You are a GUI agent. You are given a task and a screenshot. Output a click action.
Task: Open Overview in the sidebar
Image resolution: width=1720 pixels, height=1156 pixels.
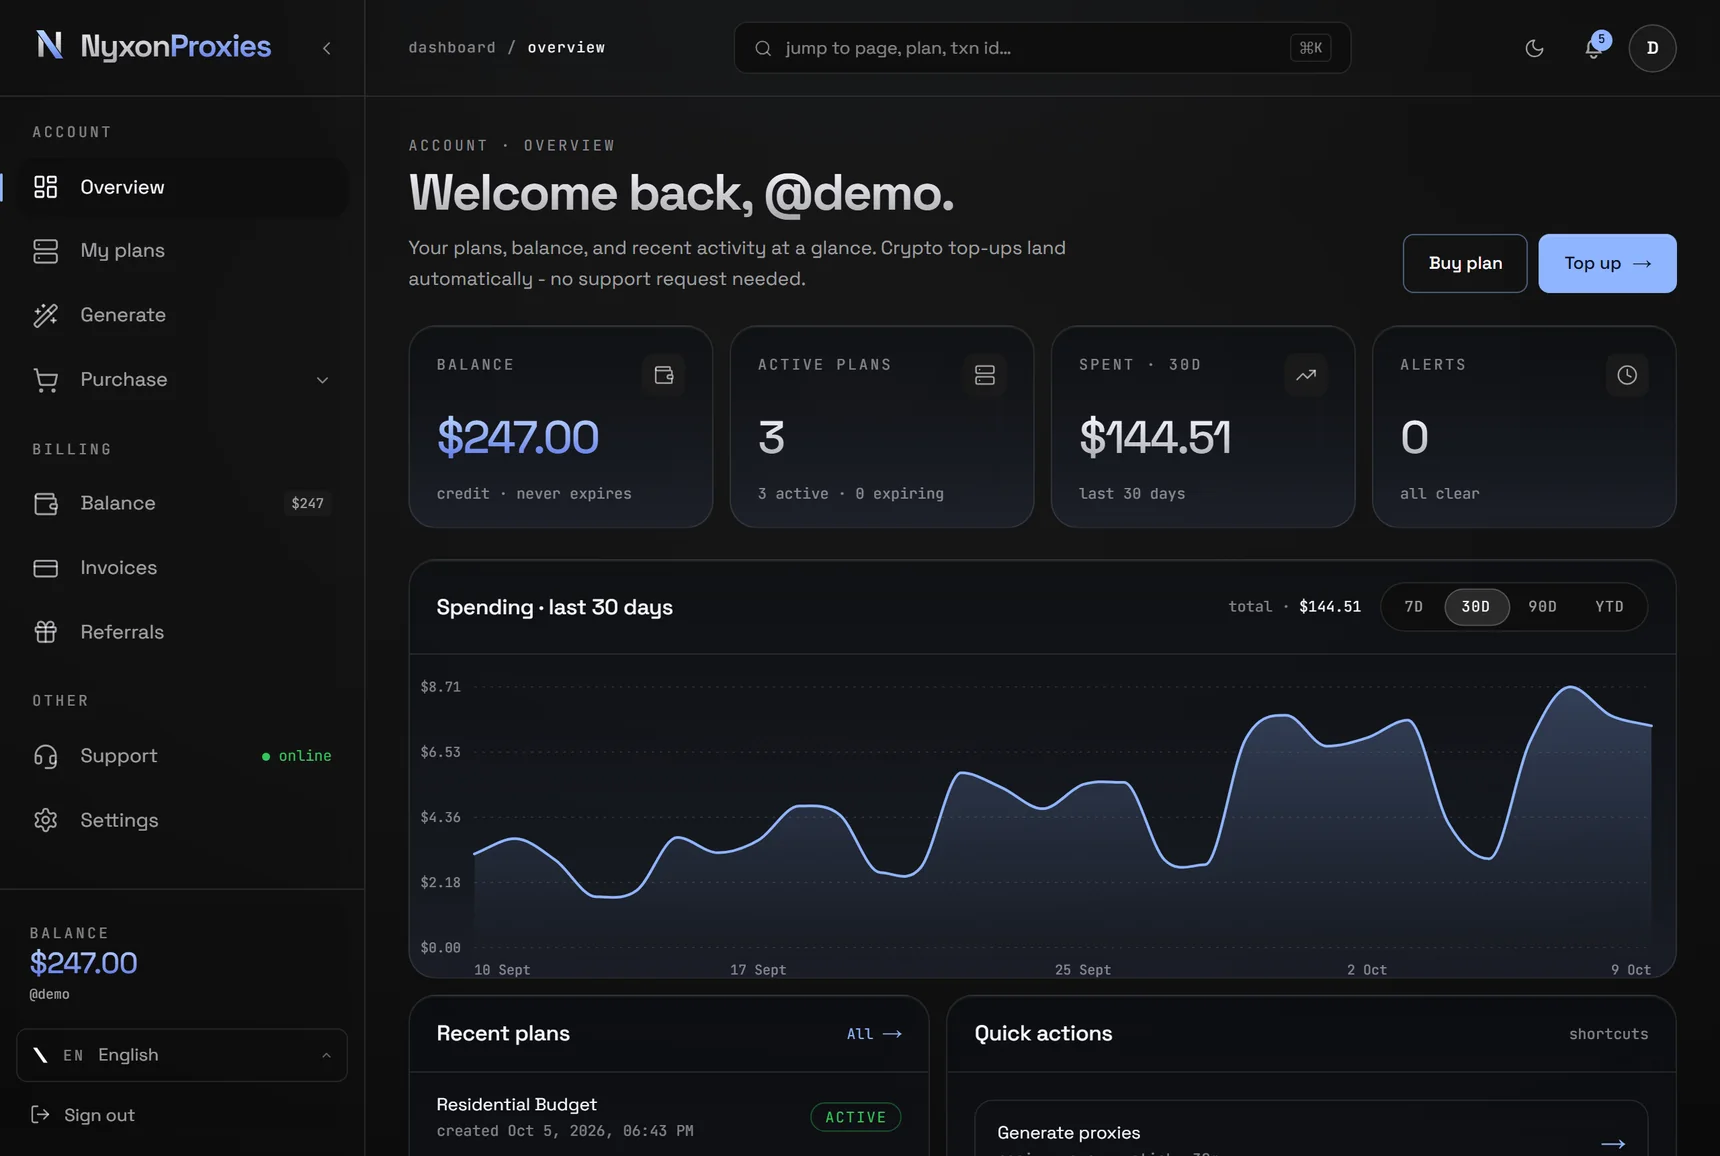pos(182,187)
